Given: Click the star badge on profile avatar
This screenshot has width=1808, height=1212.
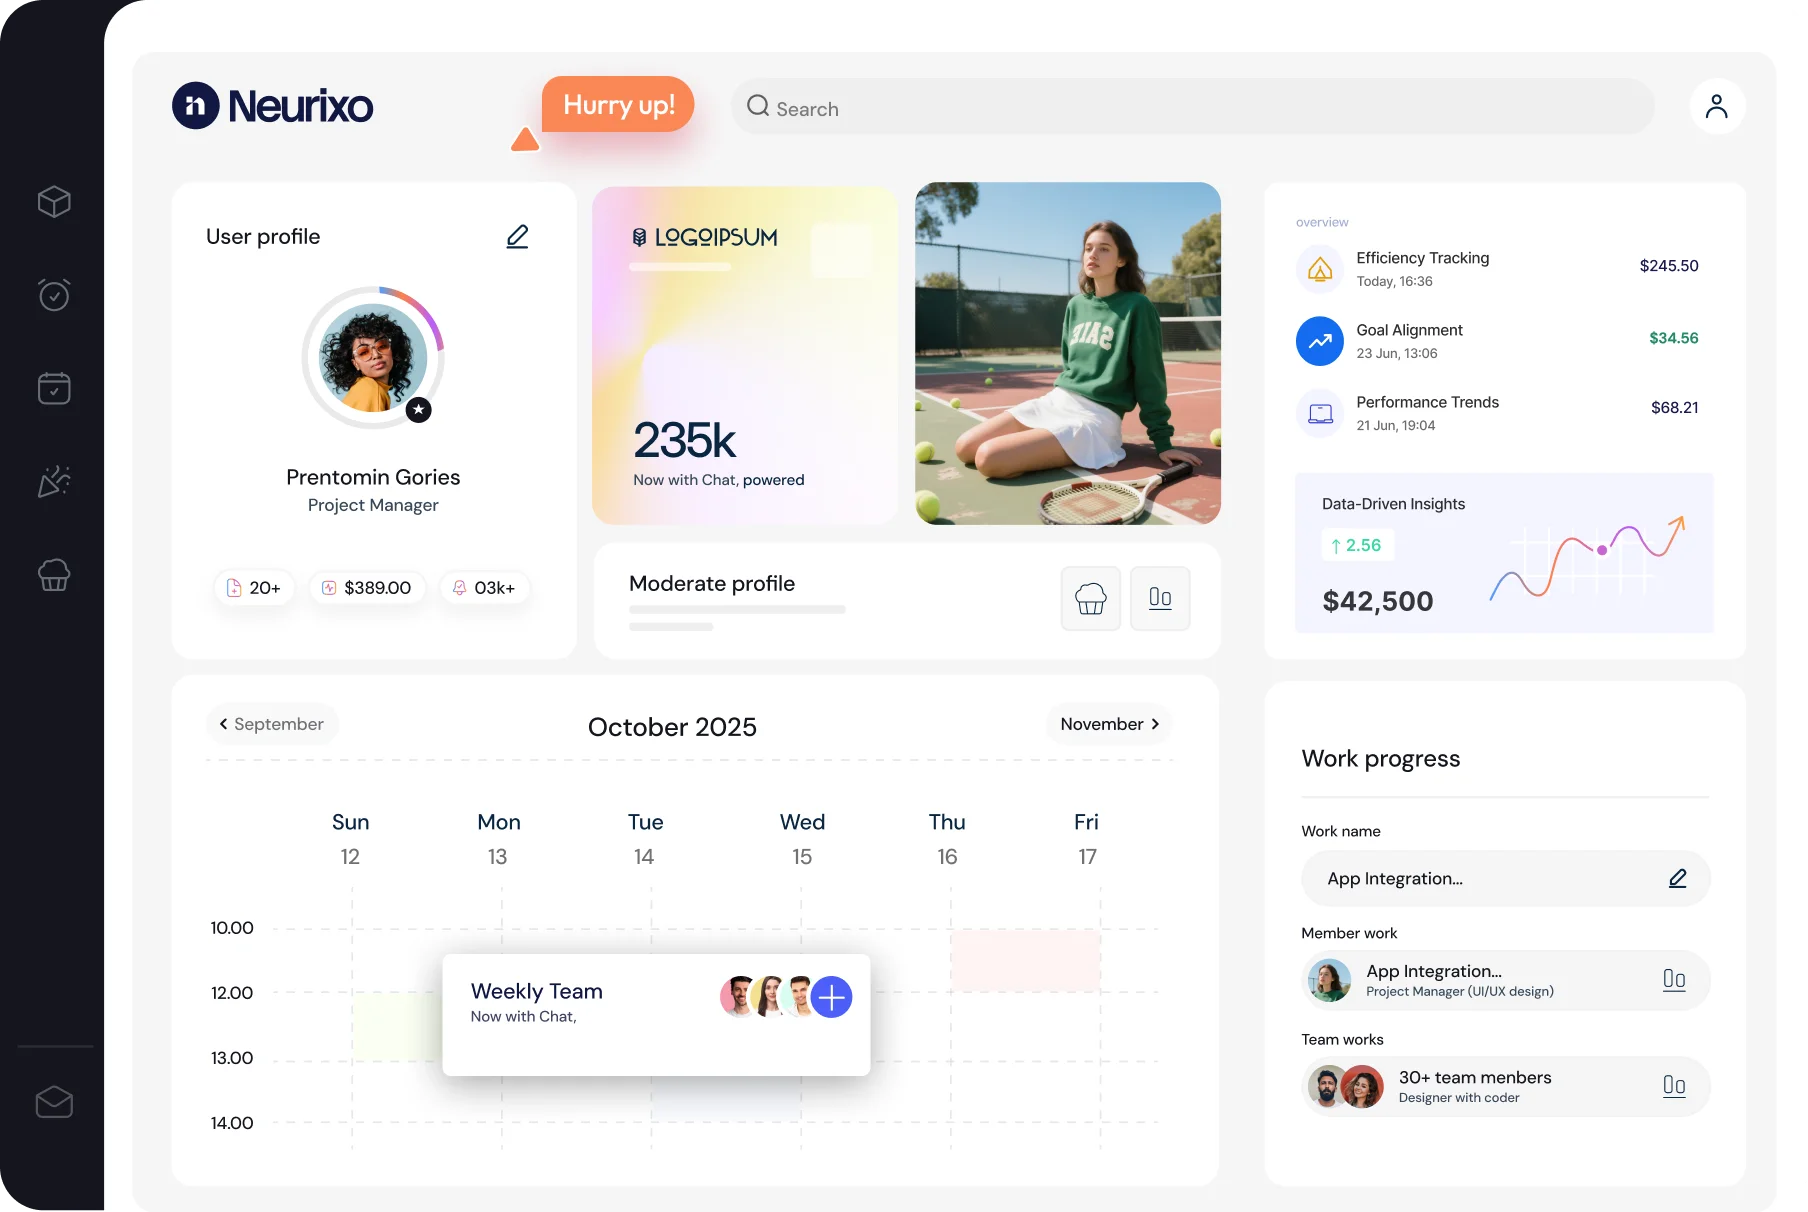Looking at the screenshot, I should pos(419,410).
